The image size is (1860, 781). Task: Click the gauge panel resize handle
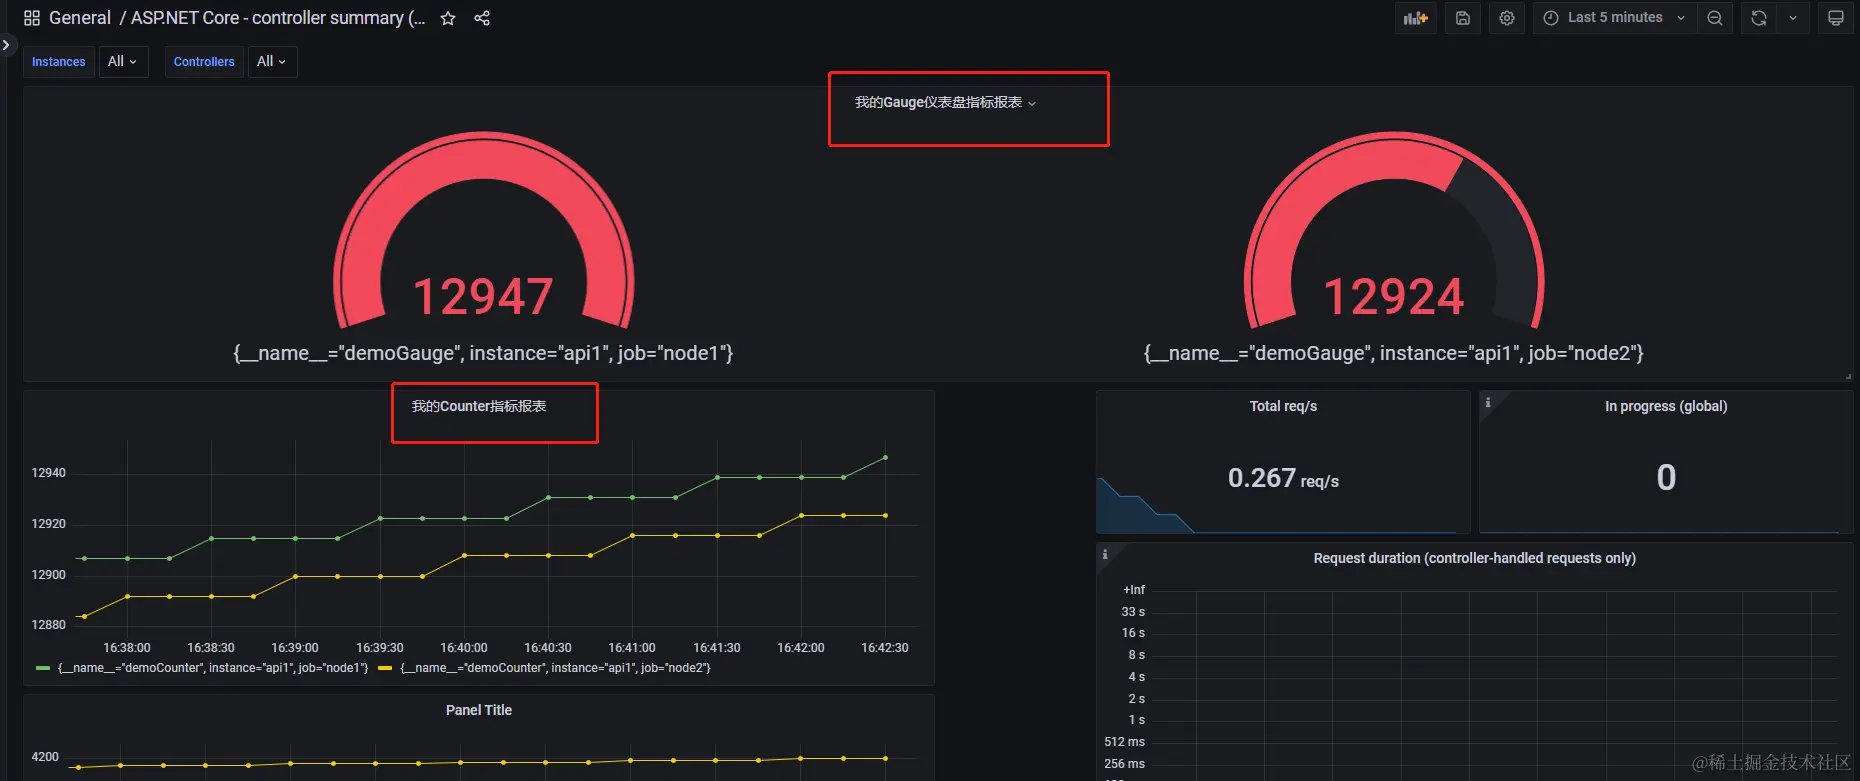1848,376
